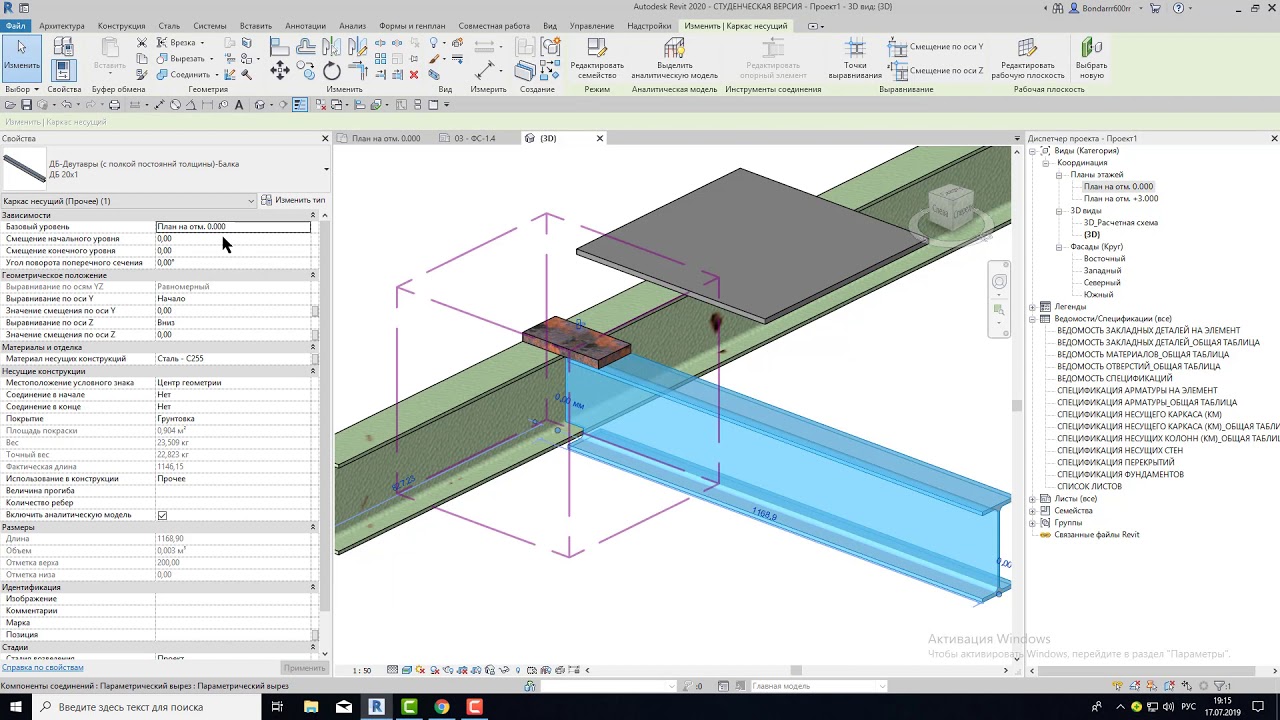Open Справка по свойствам help link
Screen dimensions: 1280x720
42,667
